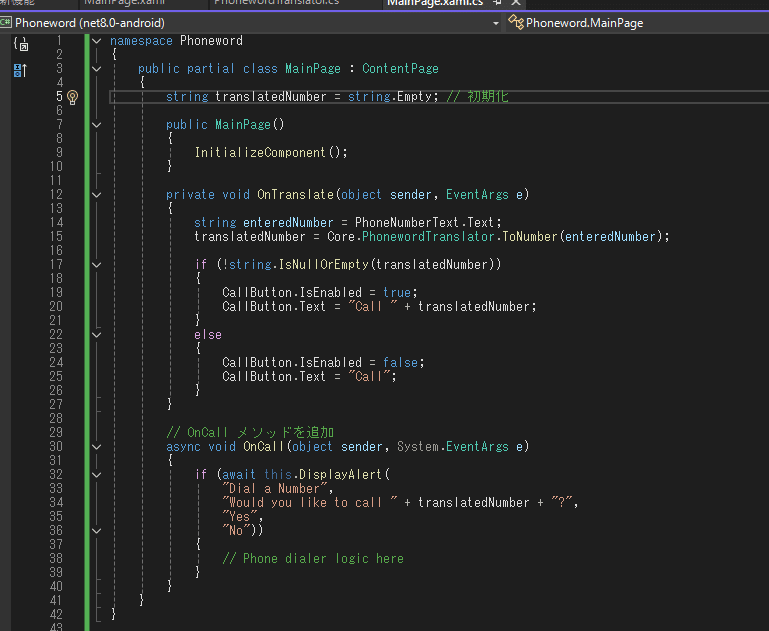Click 'DisplayAlert' on line 32

340,475
